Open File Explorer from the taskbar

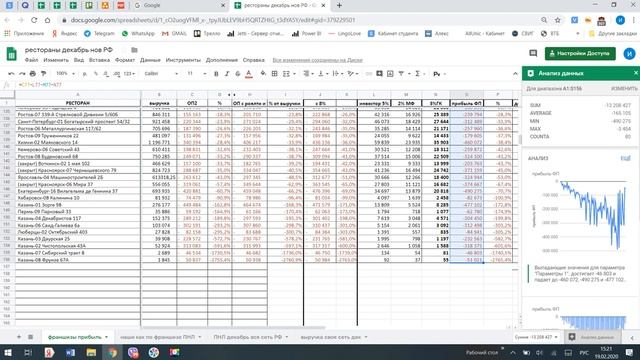(x=91, y=352)
